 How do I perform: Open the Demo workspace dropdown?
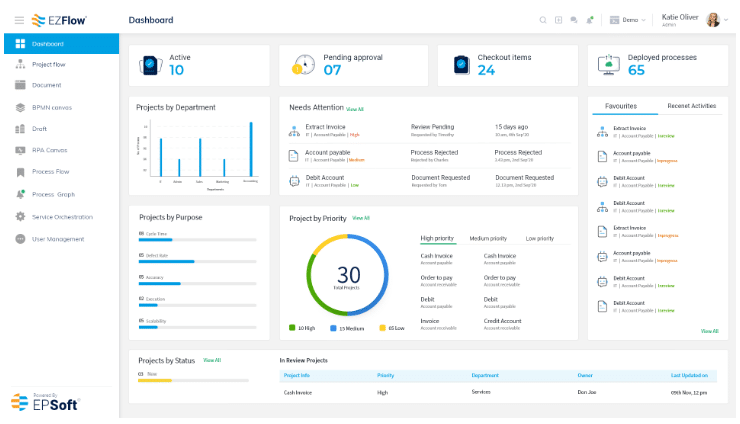coord(628,20)
